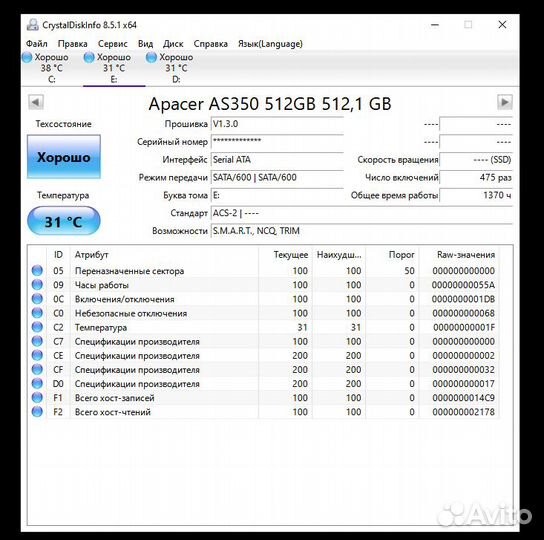Click status orb for Включения/отключения row
This screenshot has width=544, height=540.
tap(37, 299)
